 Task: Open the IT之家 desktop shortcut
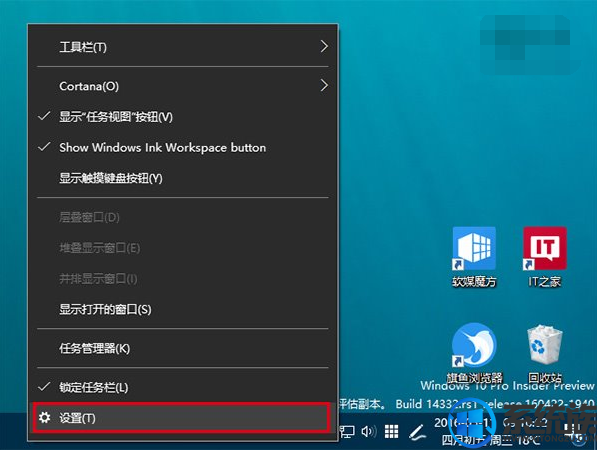coord(545,257)
